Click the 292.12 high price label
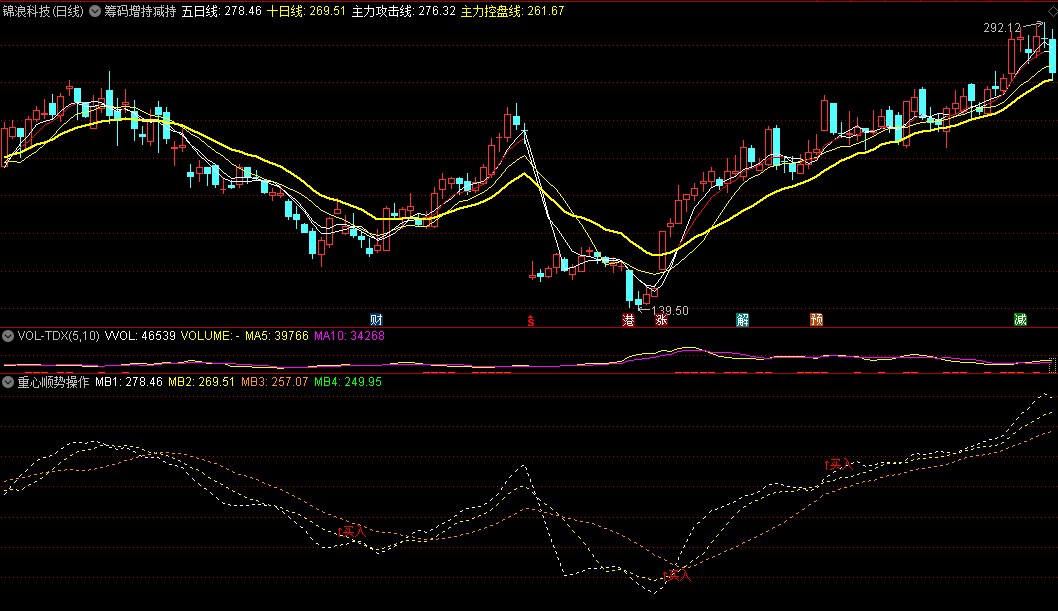This screenshot has width=1058, height=611. 1002,28
